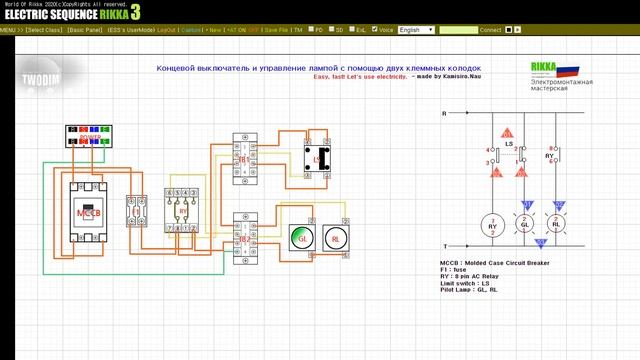The image size is (640, 360).
Task: Click the blue upper POWER terminal
Action: pos(94,130)
